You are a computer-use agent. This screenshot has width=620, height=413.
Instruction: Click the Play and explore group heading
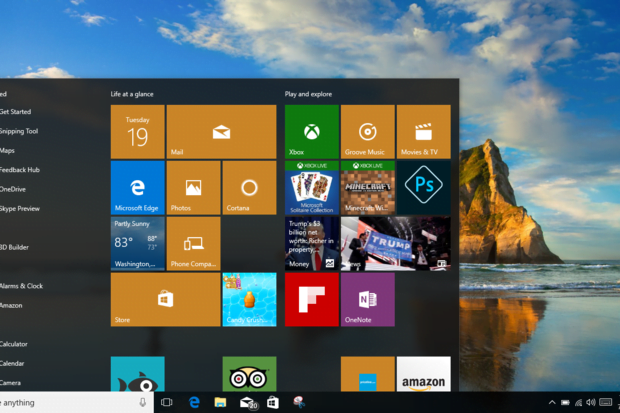tap(308, 94)
